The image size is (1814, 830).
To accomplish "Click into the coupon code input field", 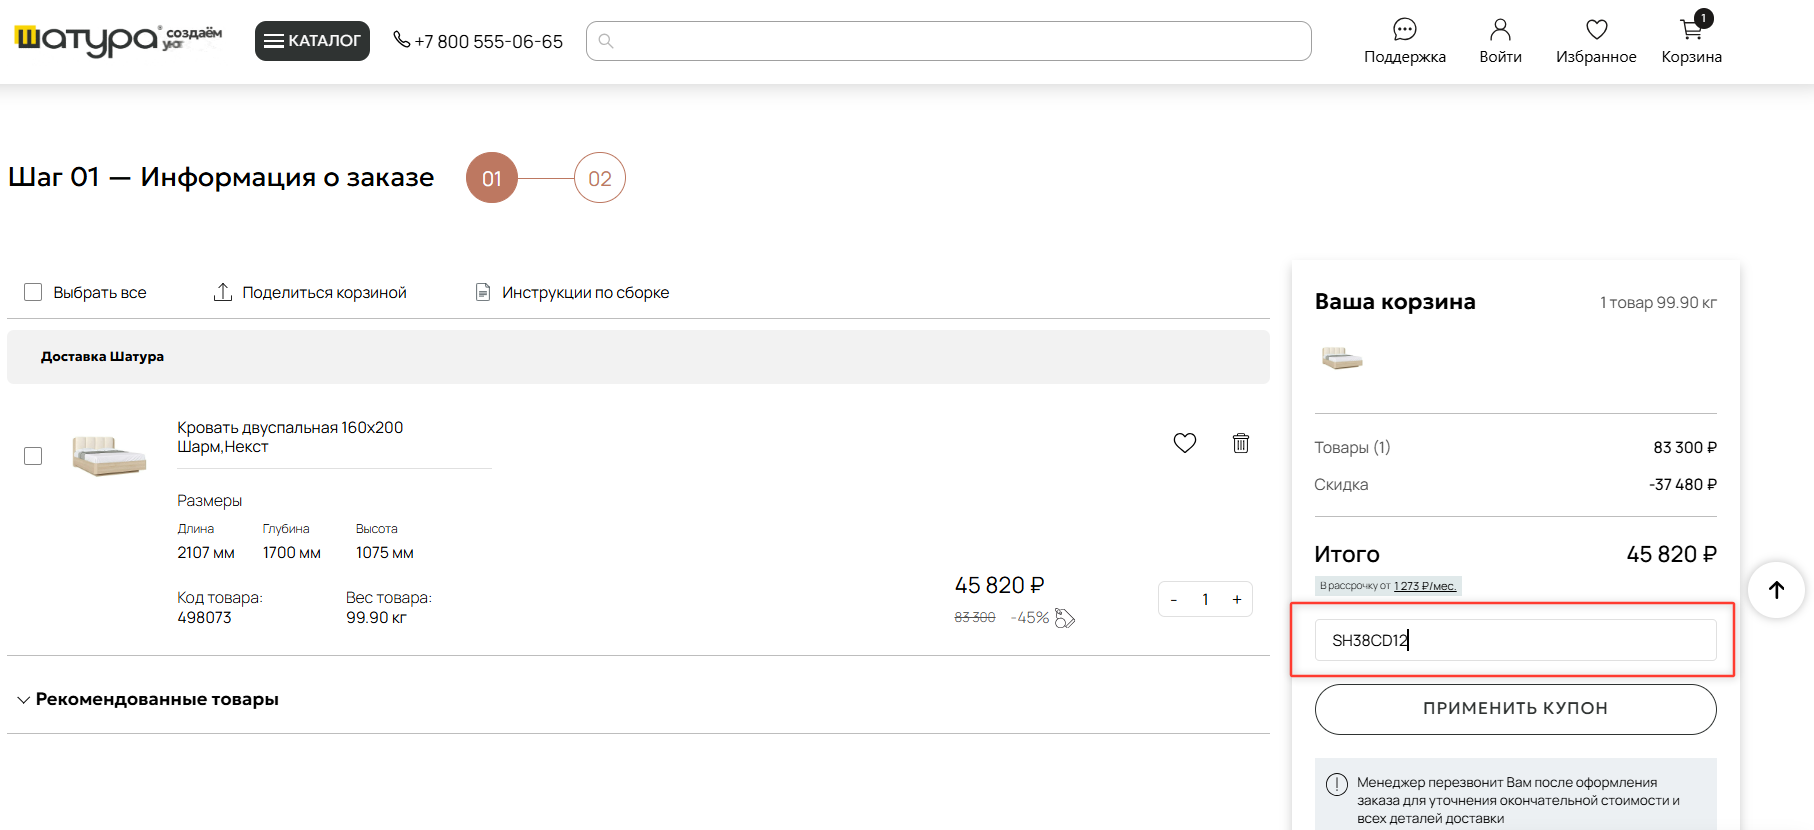I will click(x=1515, y=640).
